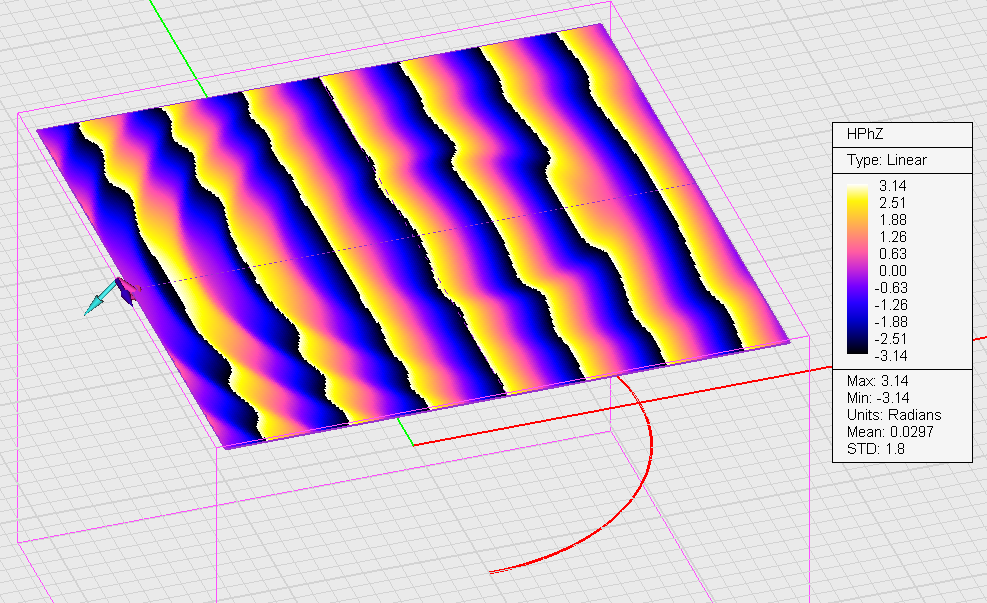Select the 1.26 tick label on the scale
Image resolution: width=987 pixels, height=603 pixels.
893,237
